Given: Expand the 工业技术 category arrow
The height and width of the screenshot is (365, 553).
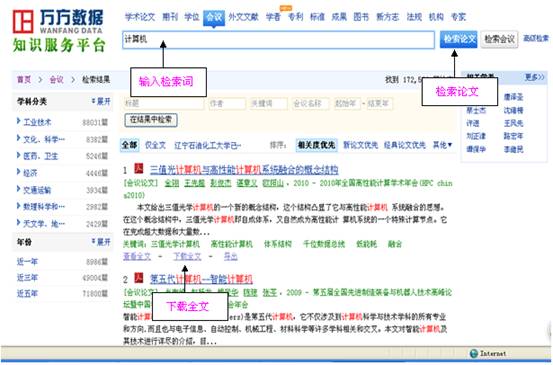Looking at the screenshot, I should 19,121.
